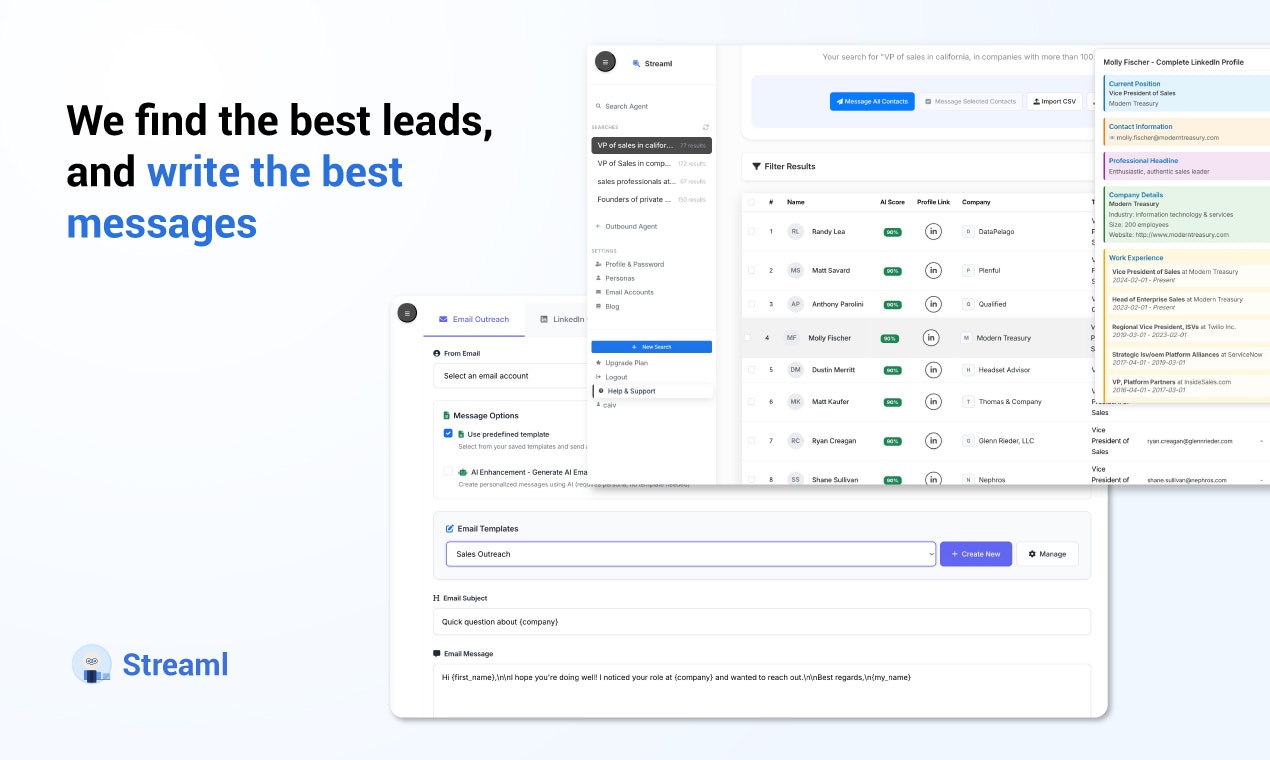Click the Streaml mascot logo at bottom left
Image resolution: width=1270 pixels, height=760 pixels.
click(x=92, y=664)
